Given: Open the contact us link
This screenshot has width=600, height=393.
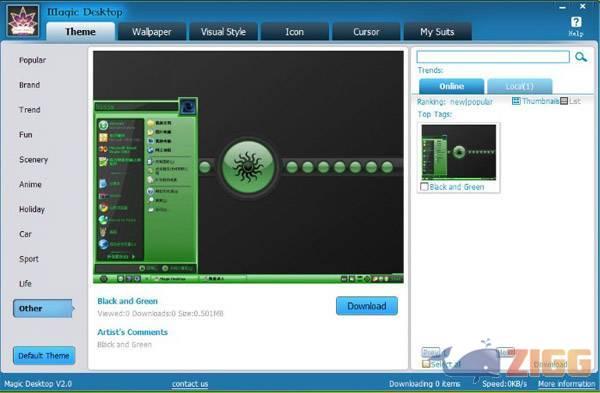Looking at the screenshot, I should pyautogui.click(x=190, y=384).
